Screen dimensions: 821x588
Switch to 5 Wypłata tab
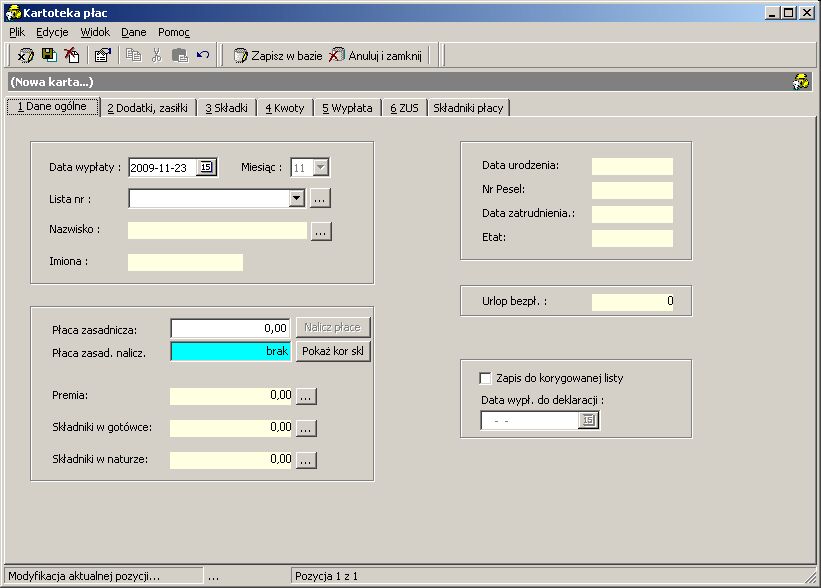click(x=347, y=108)
